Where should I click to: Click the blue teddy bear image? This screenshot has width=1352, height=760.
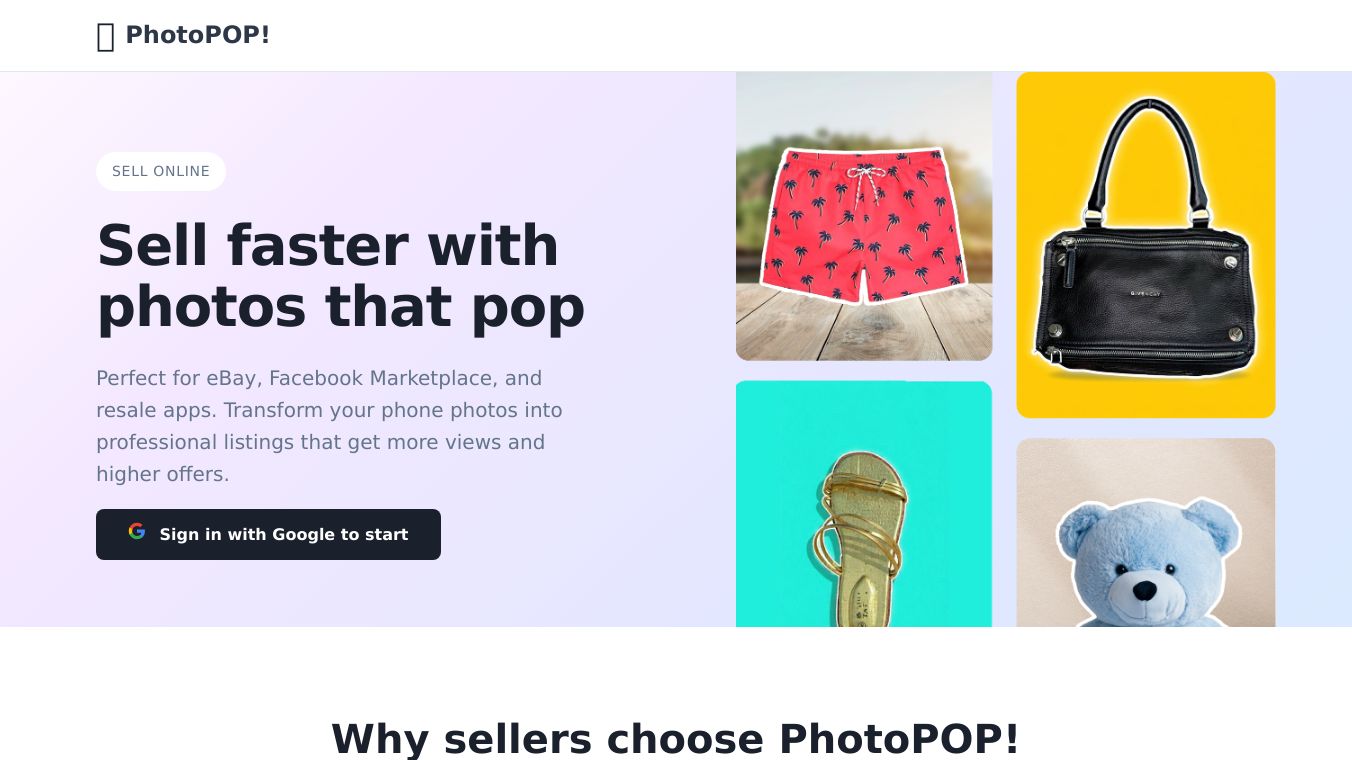[1146, 533]
